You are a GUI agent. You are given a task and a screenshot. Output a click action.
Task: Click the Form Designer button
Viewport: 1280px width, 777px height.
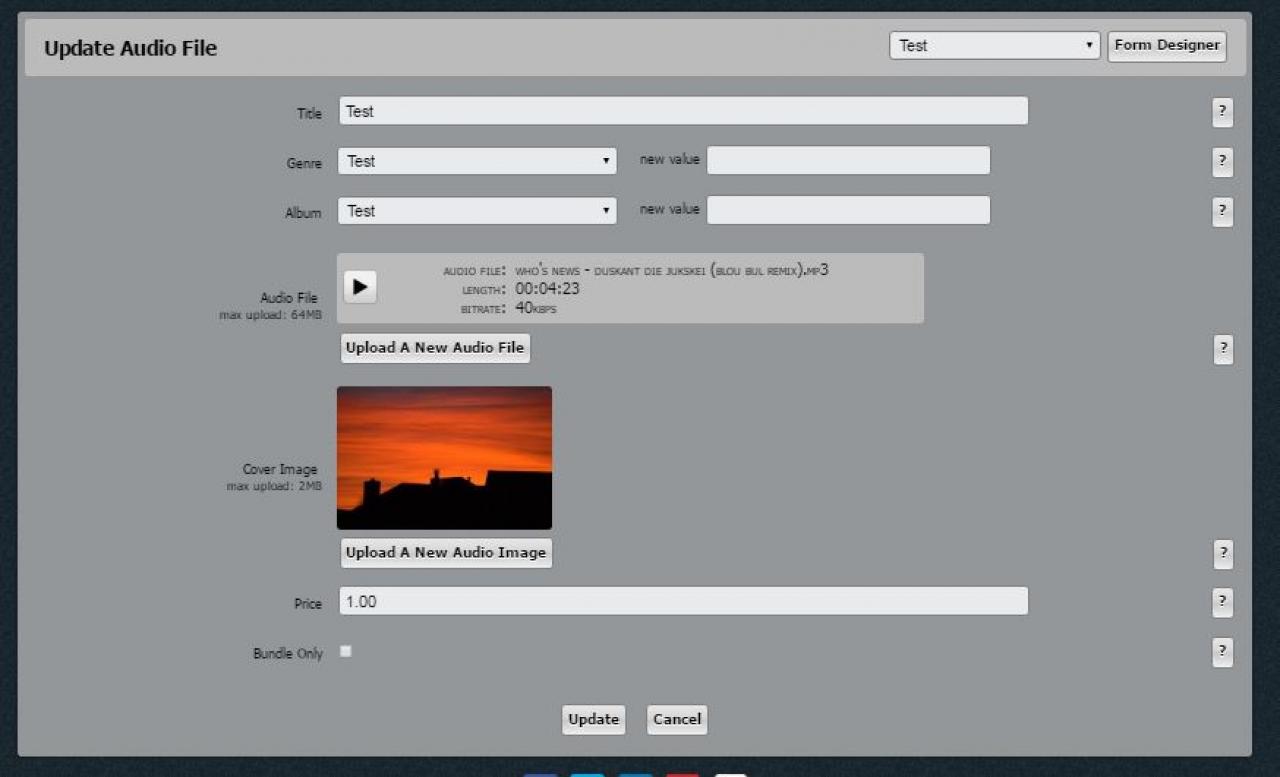(x=1166, y=46)
